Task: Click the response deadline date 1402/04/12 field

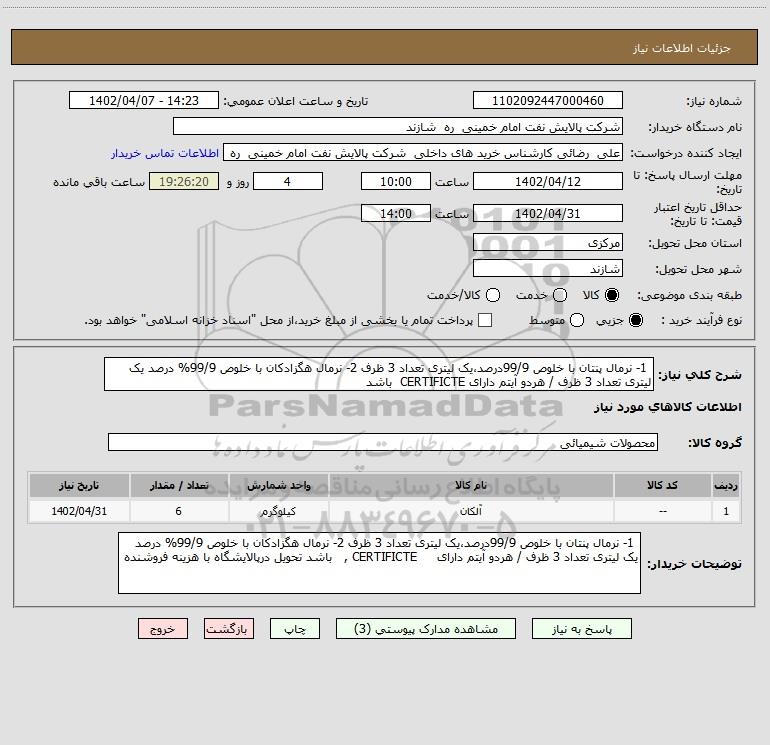Action: point(548,181)
